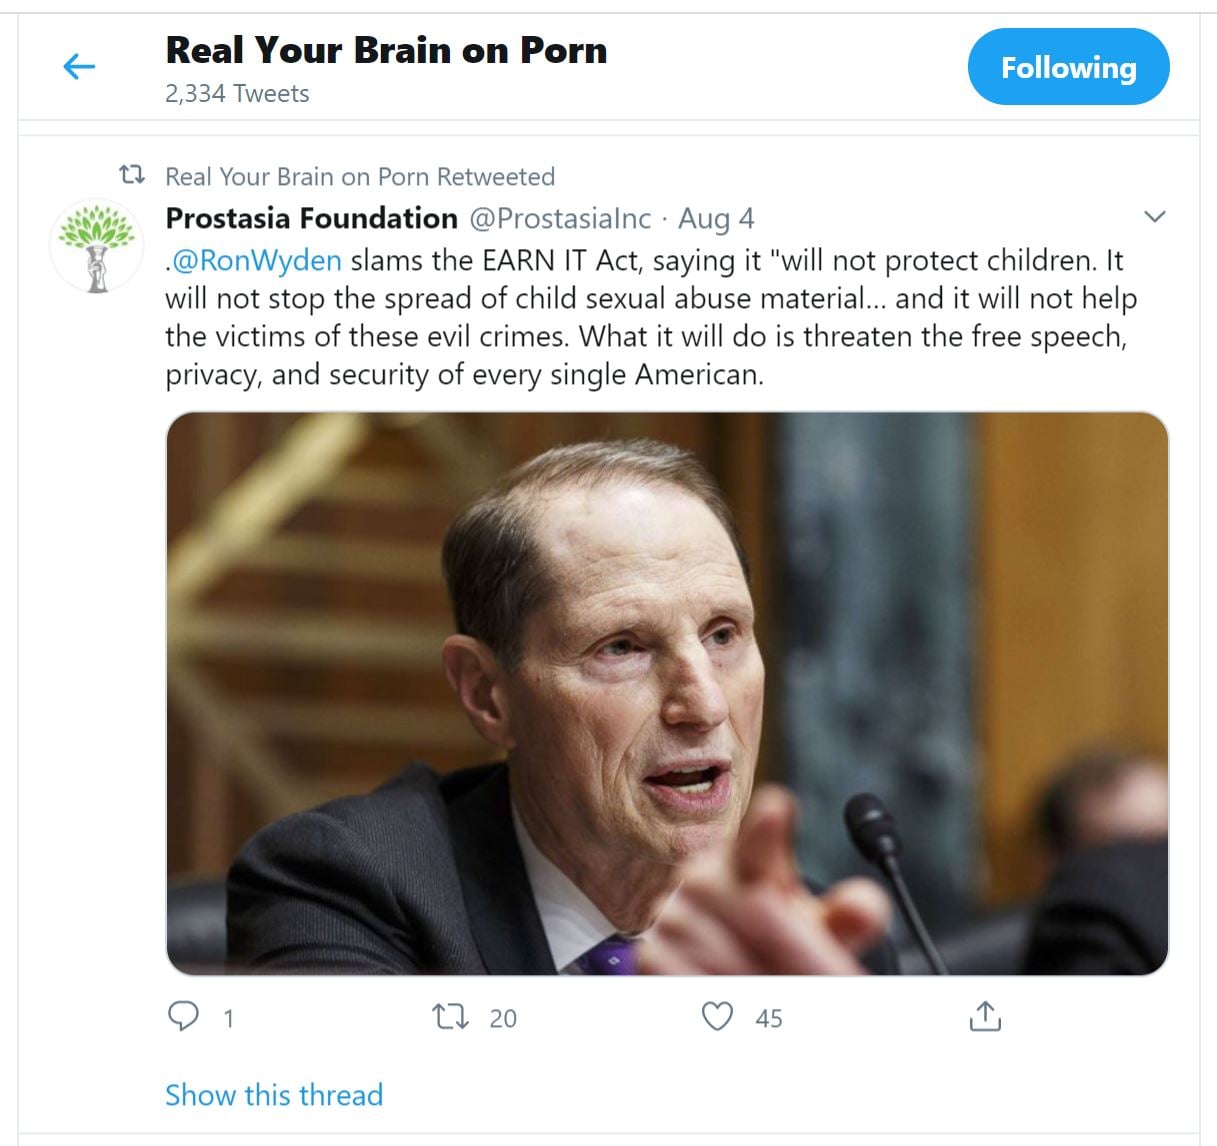Image resolution: width=1217 pixels, height=1146 pixels.
Task: Go back using the left arrow
Action: click(x=79, y=67)
